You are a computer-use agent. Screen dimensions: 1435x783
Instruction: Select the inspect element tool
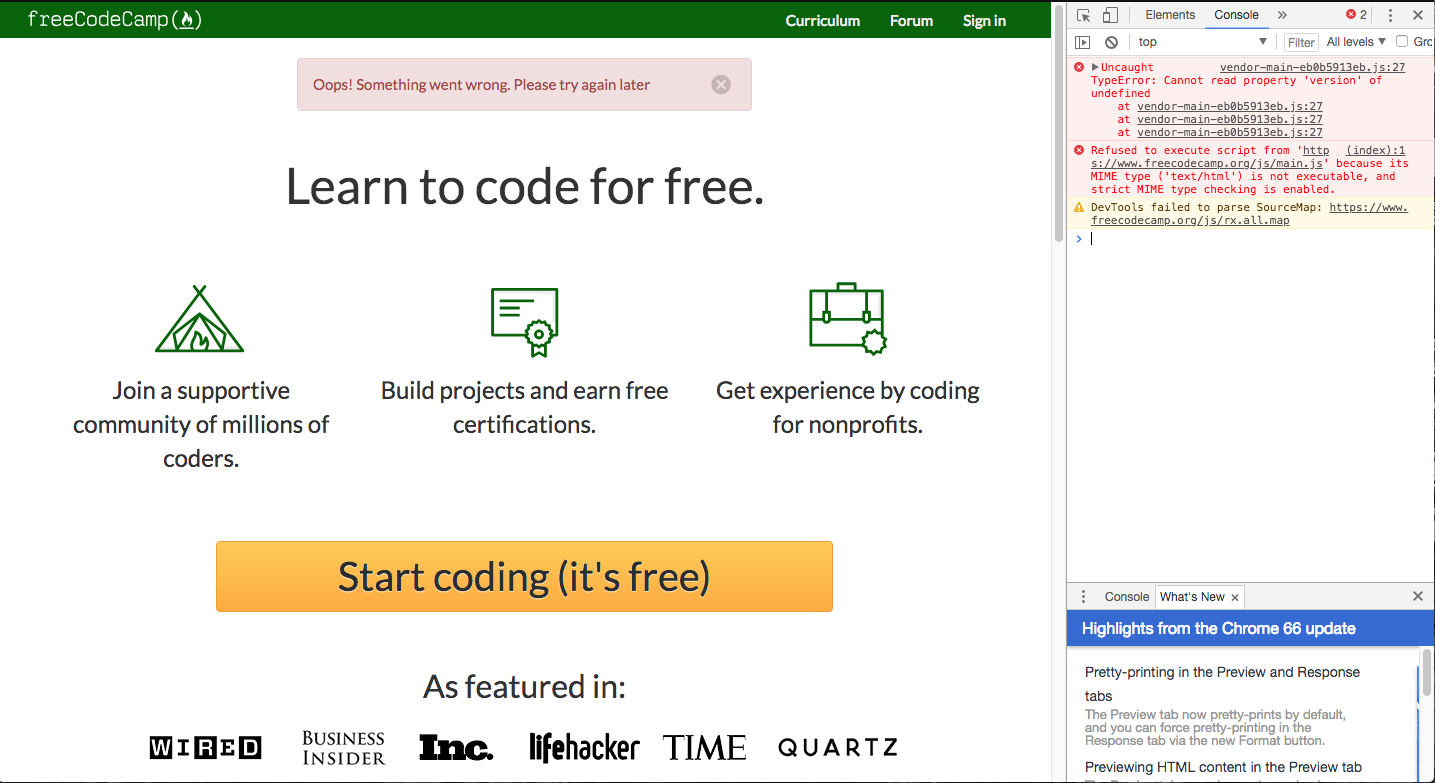[1083, 15]
